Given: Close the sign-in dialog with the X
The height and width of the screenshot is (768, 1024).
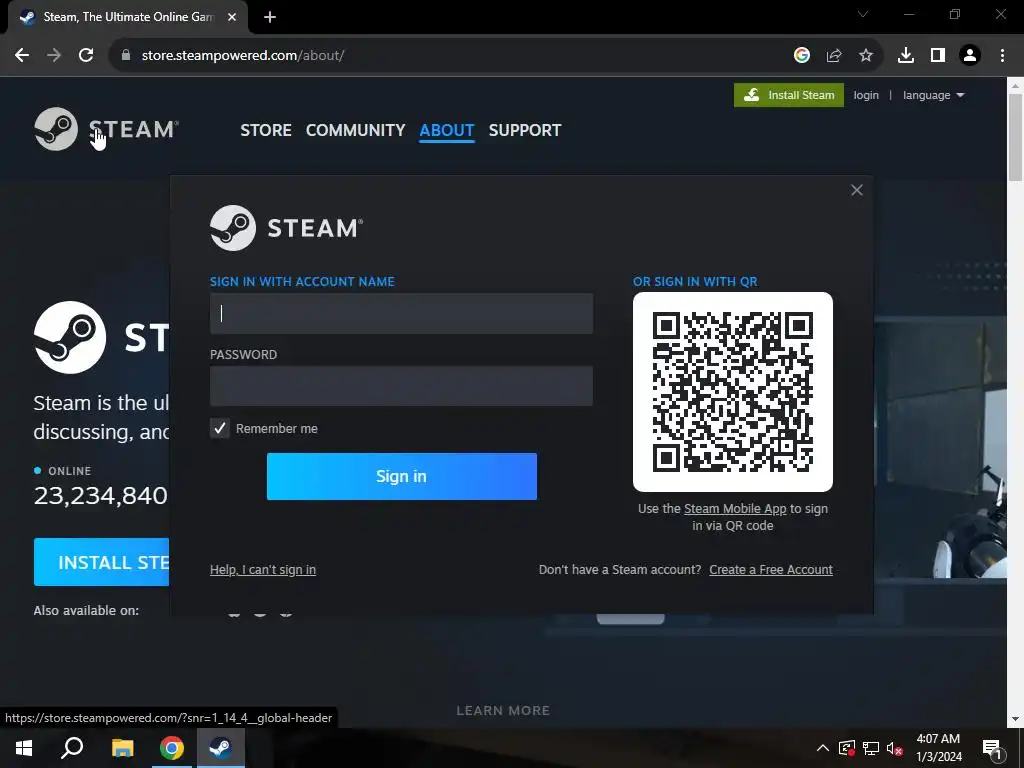Looking at the screenshot, I should pos(857,190).
